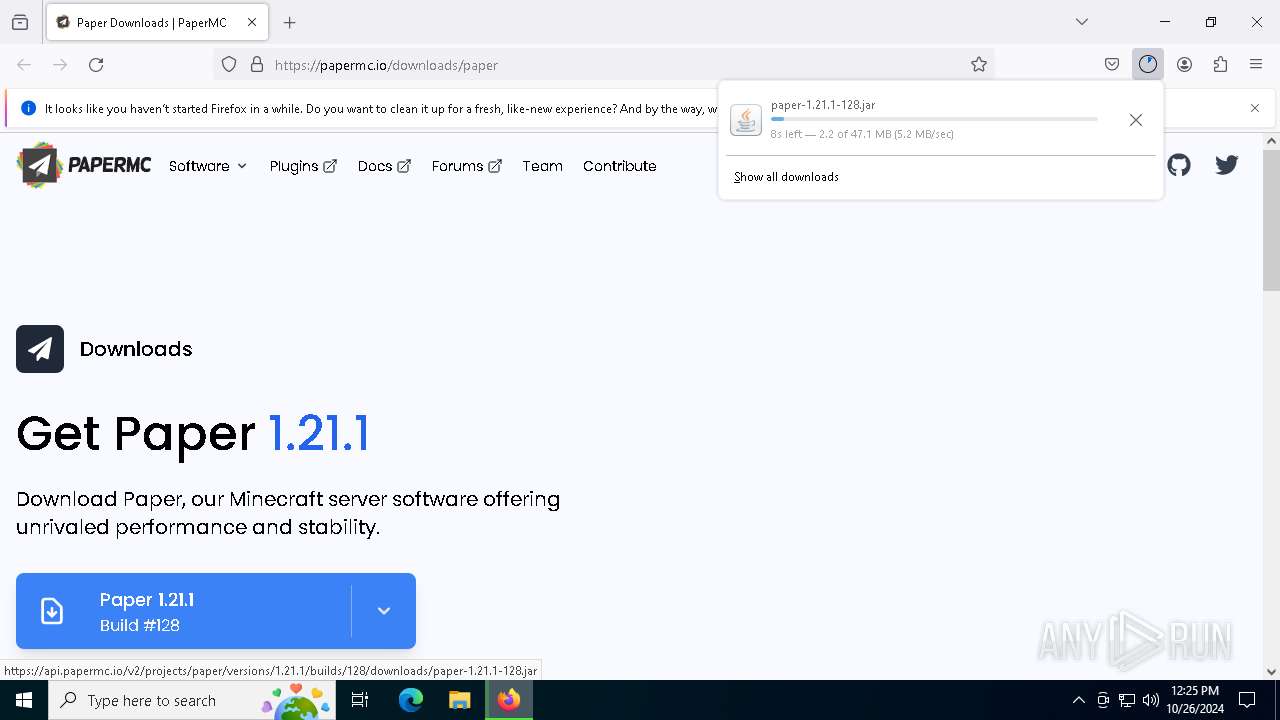Image resolution: width=1280 pixels, height=720 pixels.
Task: Launch Microsoft Edge from taskbar
Action: (411, 700)
